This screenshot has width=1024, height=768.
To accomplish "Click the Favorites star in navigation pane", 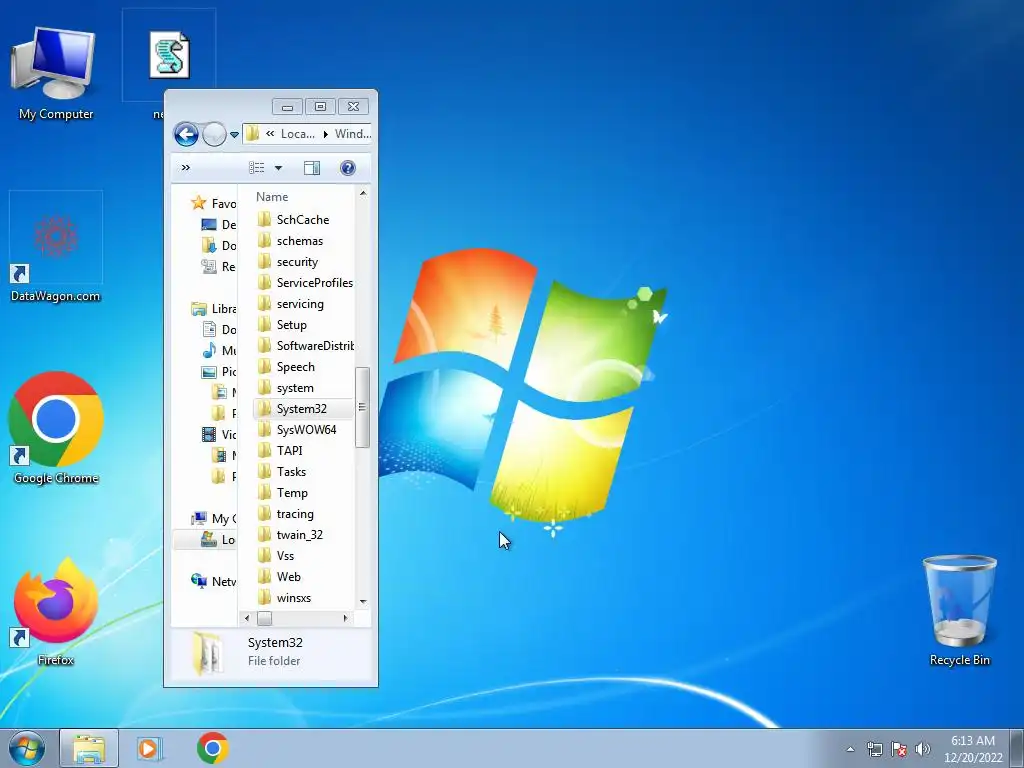I will (x=199, y=203).
